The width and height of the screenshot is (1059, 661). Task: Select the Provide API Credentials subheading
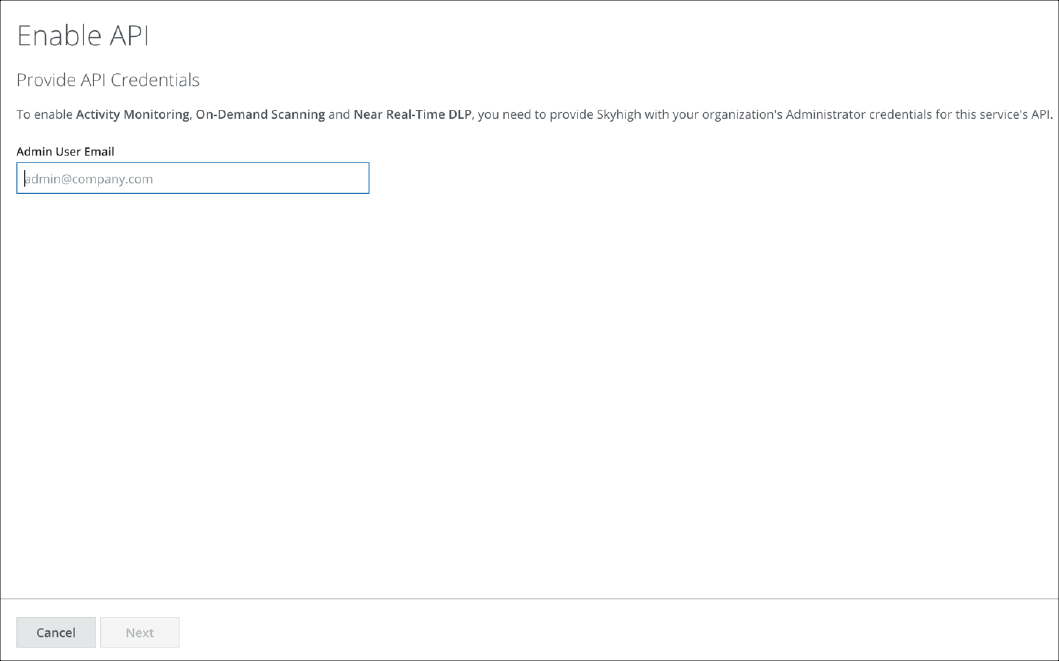click(x=108, y=80)
